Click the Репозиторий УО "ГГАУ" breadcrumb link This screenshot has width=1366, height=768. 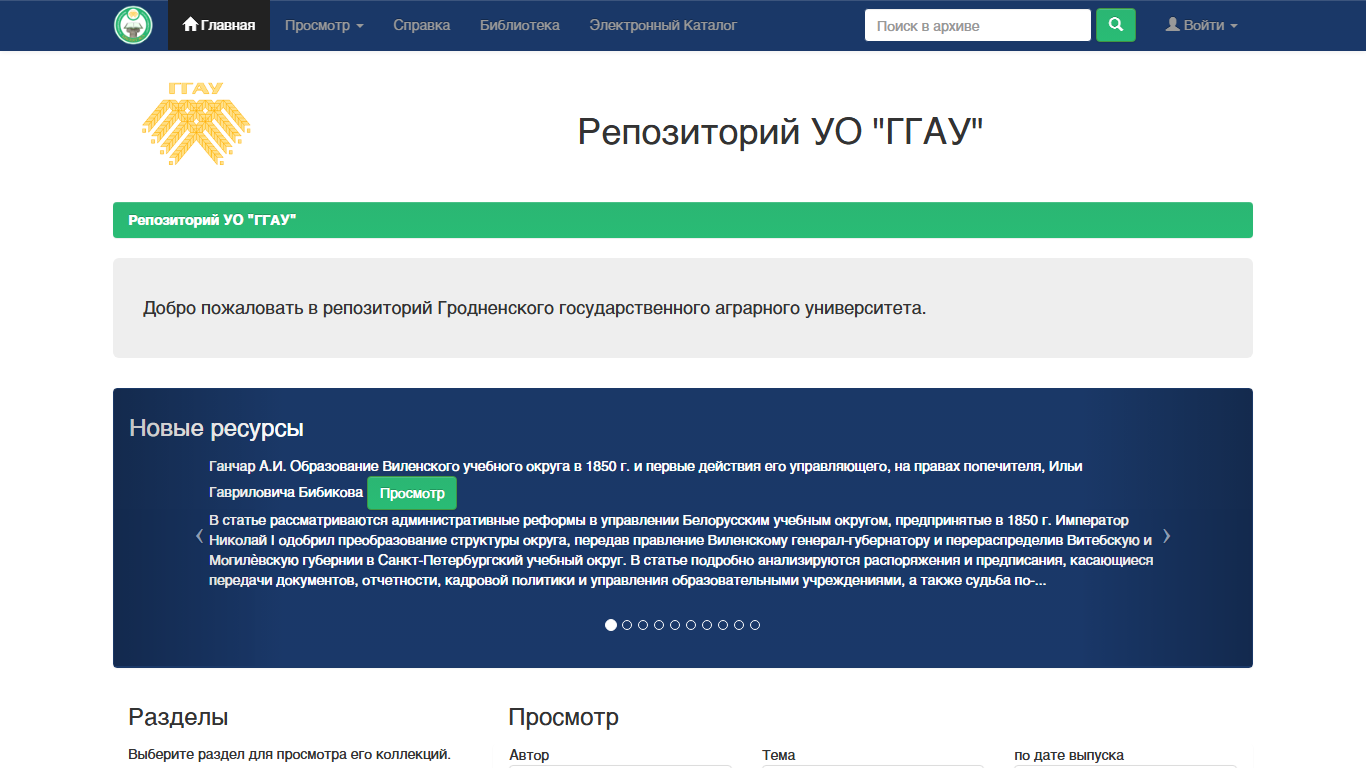coord(213,220)
